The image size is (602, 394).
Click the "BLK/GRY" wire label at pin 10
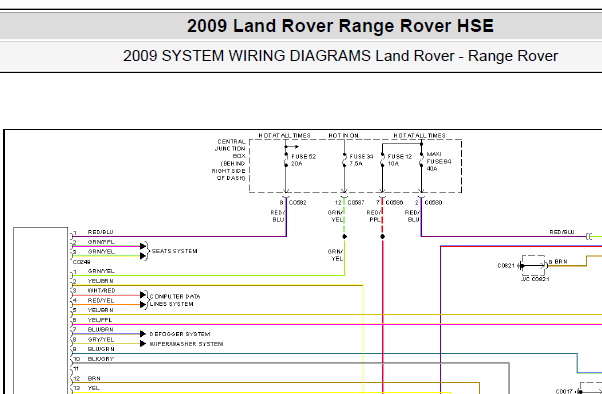point(101,359)
